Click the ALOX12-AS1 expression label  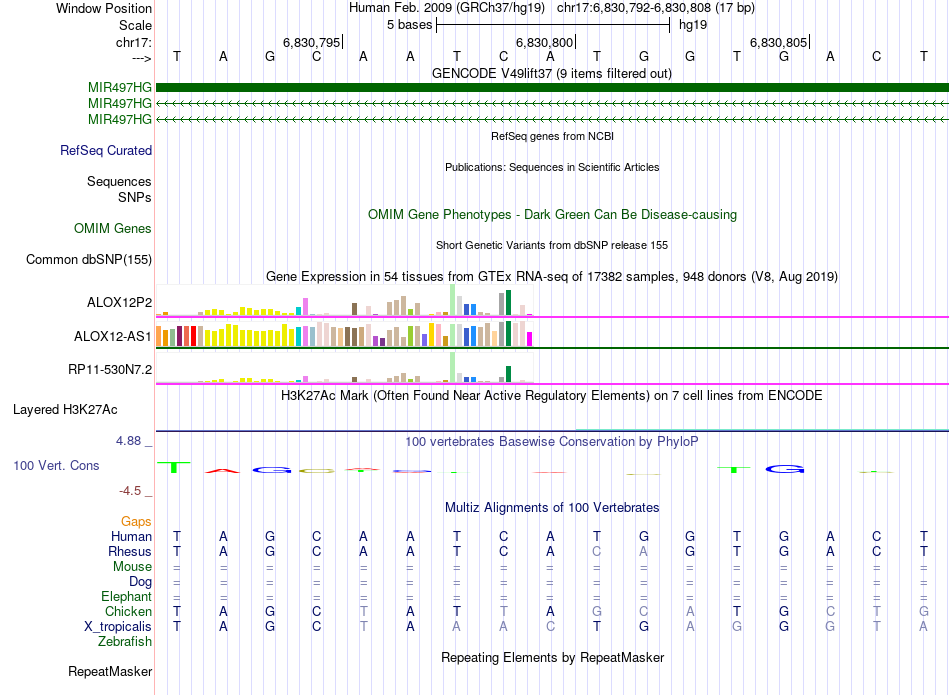click(113, 336)
